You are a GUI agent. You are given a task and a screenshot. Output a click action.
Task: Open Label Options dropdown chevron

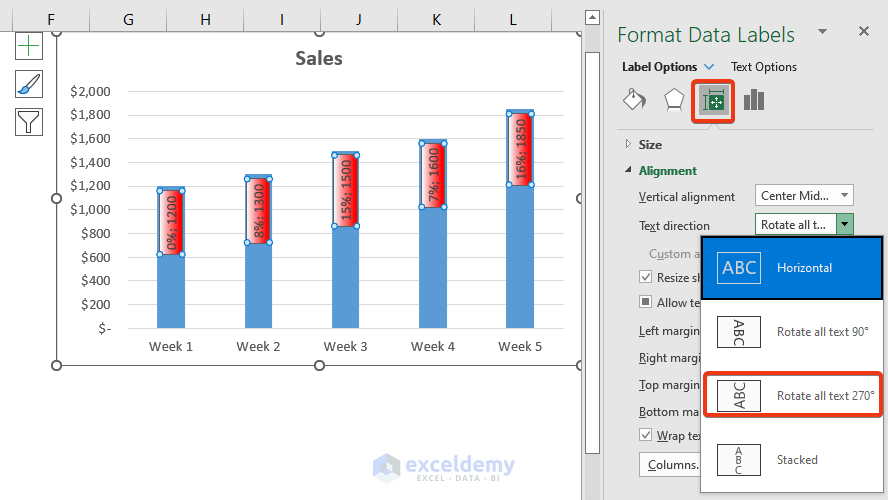pos(709,67)
